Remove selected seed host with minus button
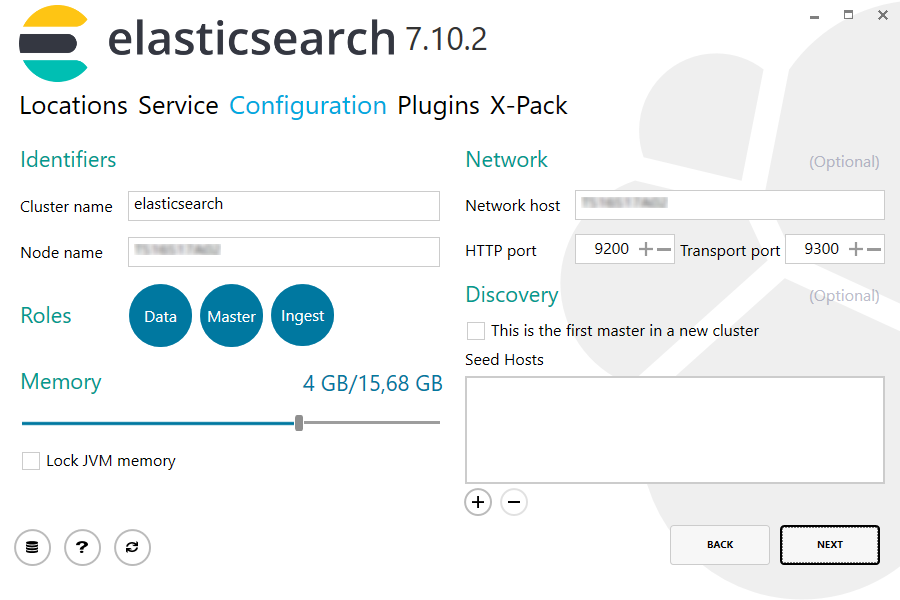900x600 pixels. click(x=514, y=502)
